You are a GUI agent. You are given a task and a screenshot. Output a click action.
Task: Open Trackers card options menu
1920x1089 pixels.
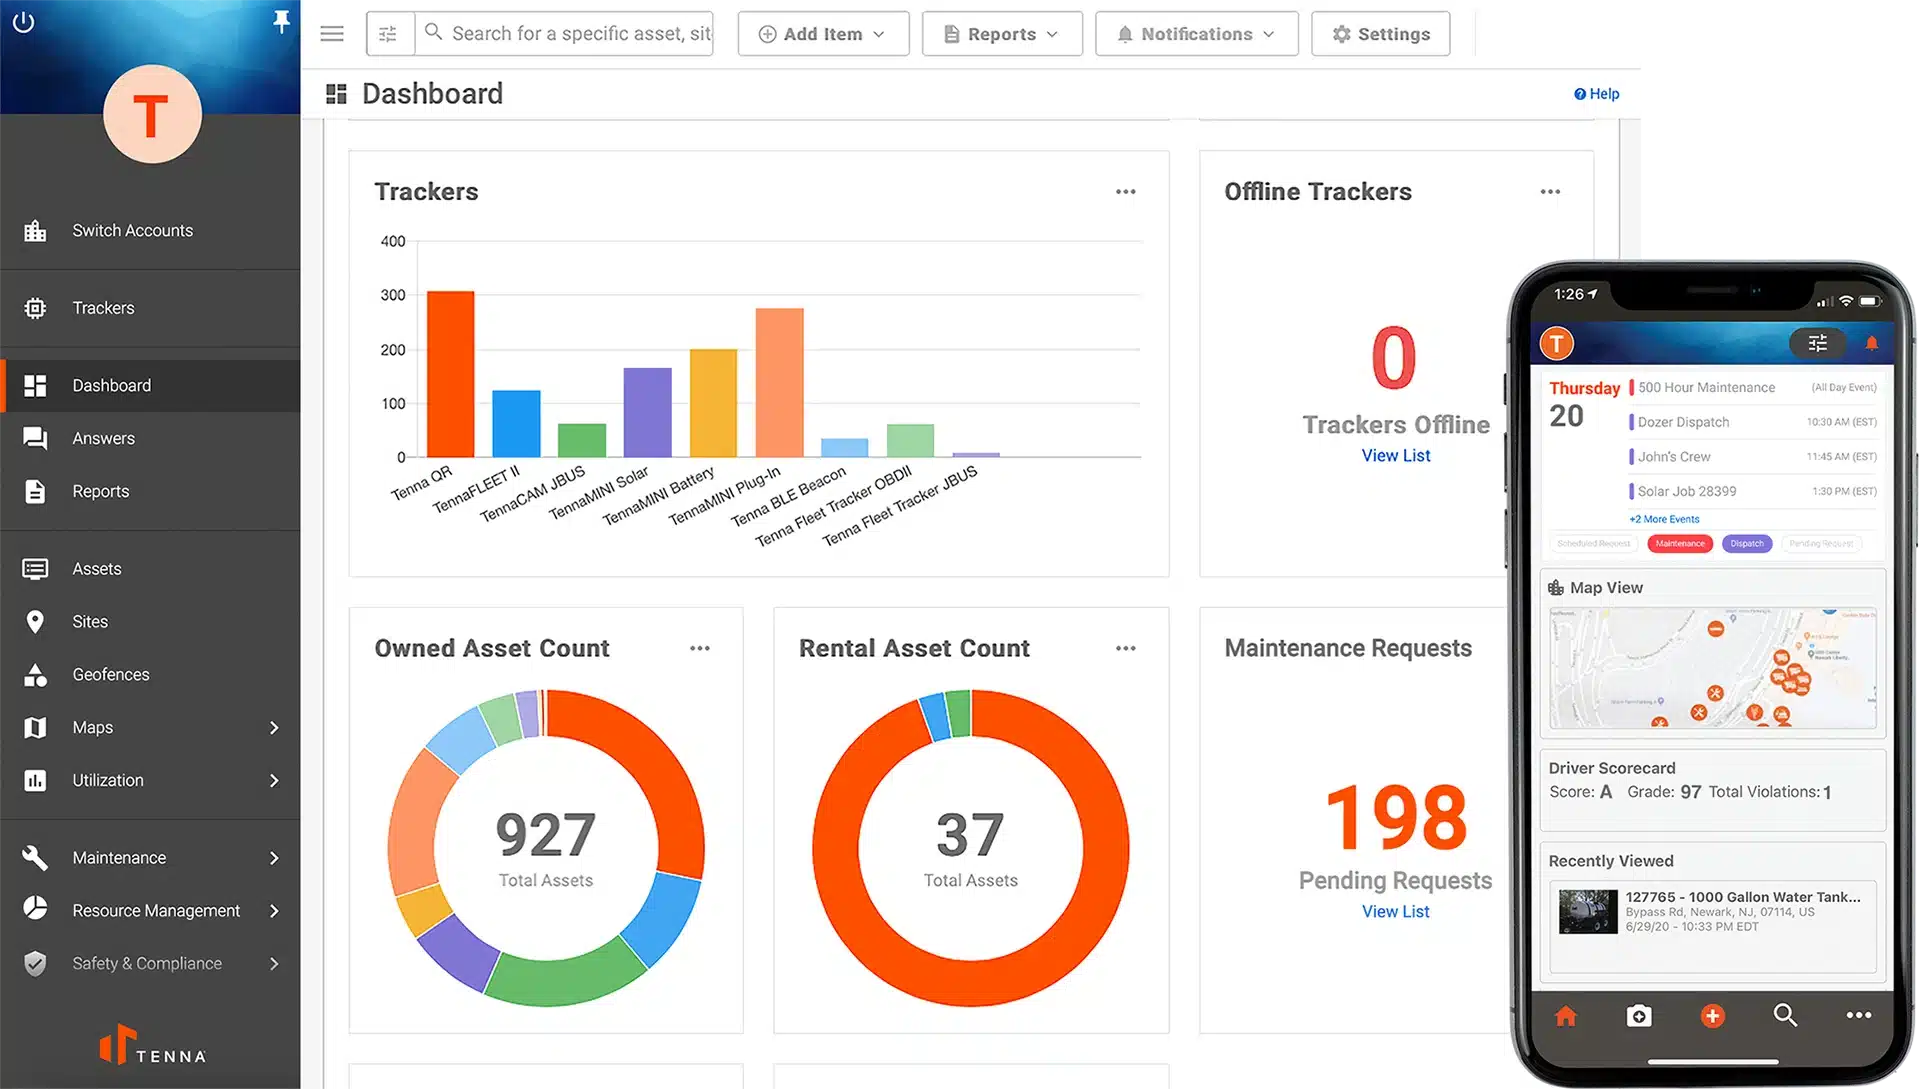pyautogui.click(x=1126, y=192)
